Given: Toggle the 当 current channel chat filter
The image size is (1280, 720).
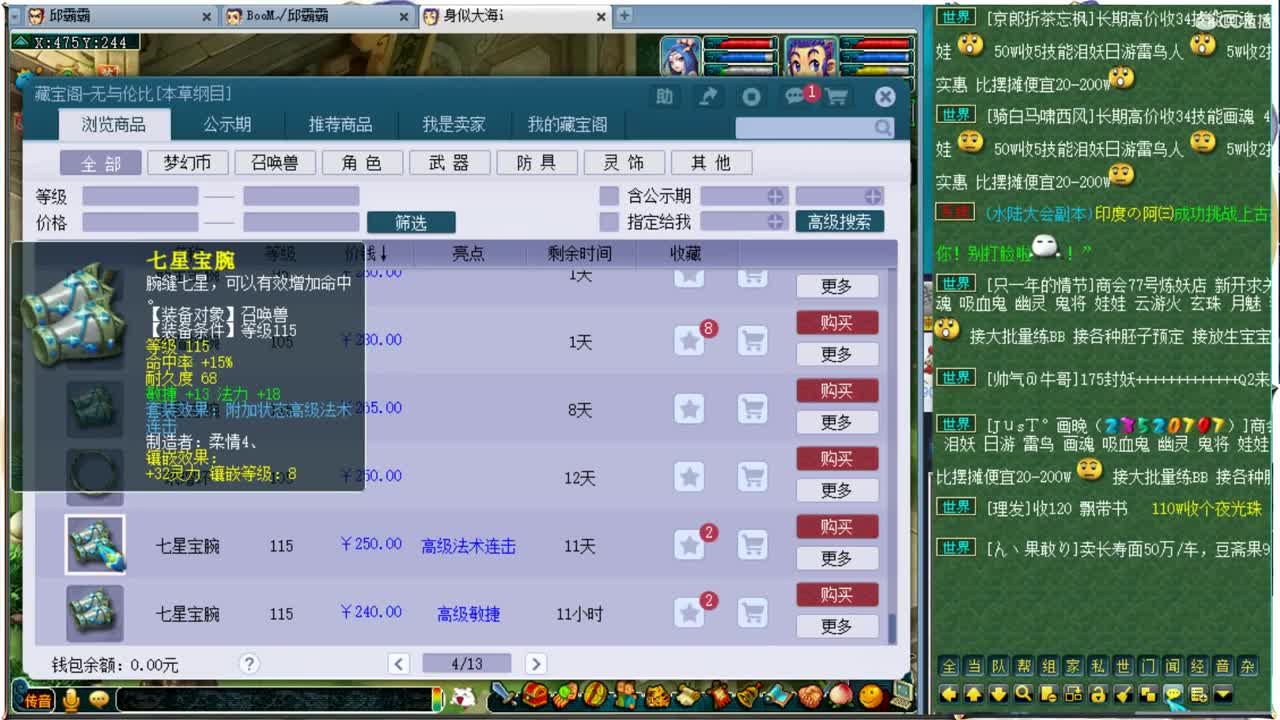Looking at the screenshot, I should 974,667.
